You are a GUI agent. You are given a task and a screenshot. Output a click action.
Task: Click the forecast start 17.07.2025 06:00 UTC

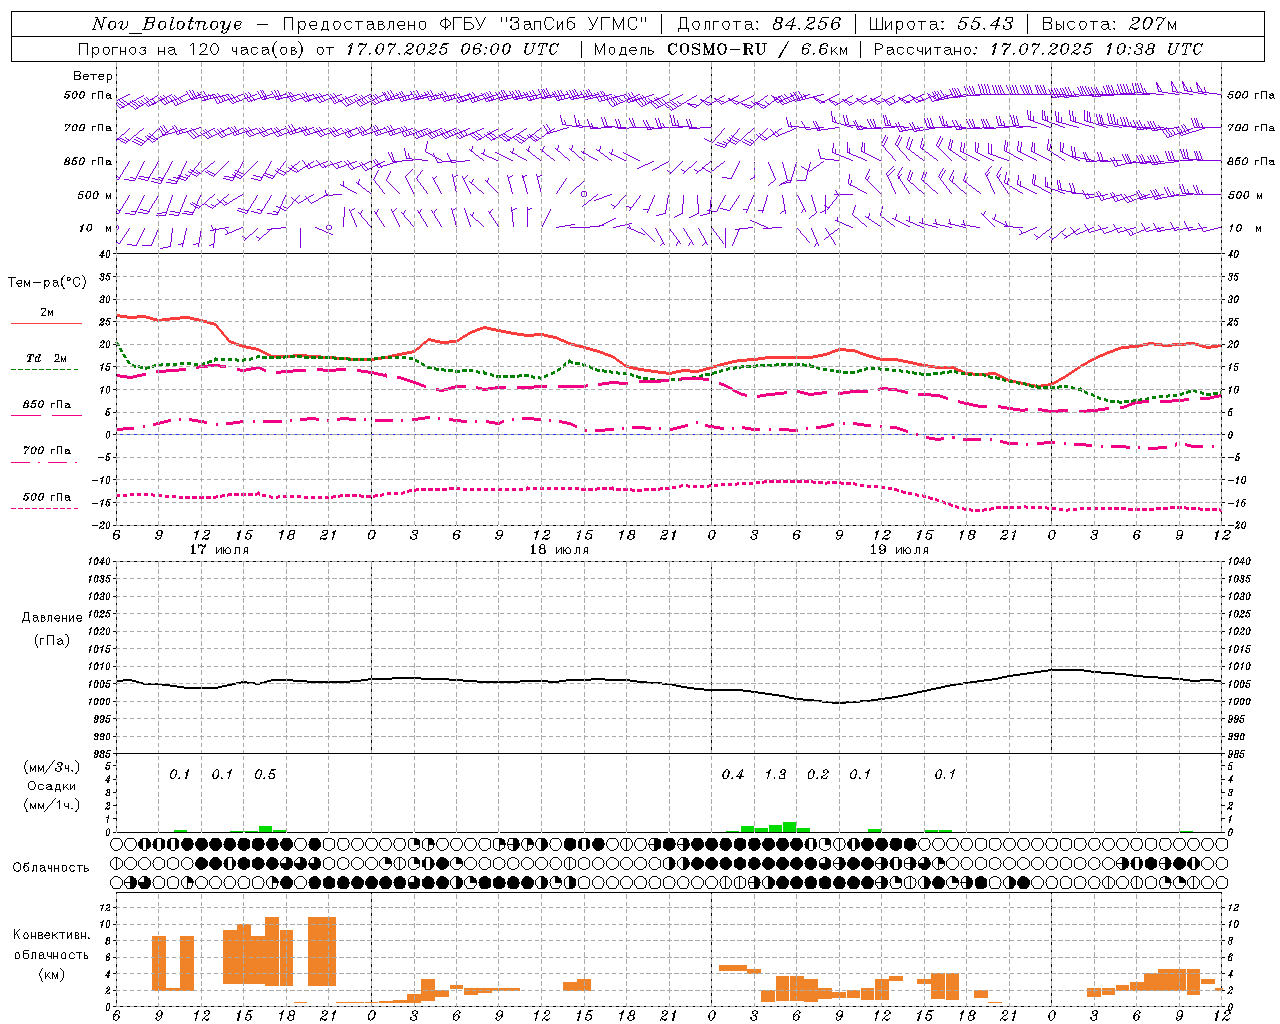coord(452,49)
